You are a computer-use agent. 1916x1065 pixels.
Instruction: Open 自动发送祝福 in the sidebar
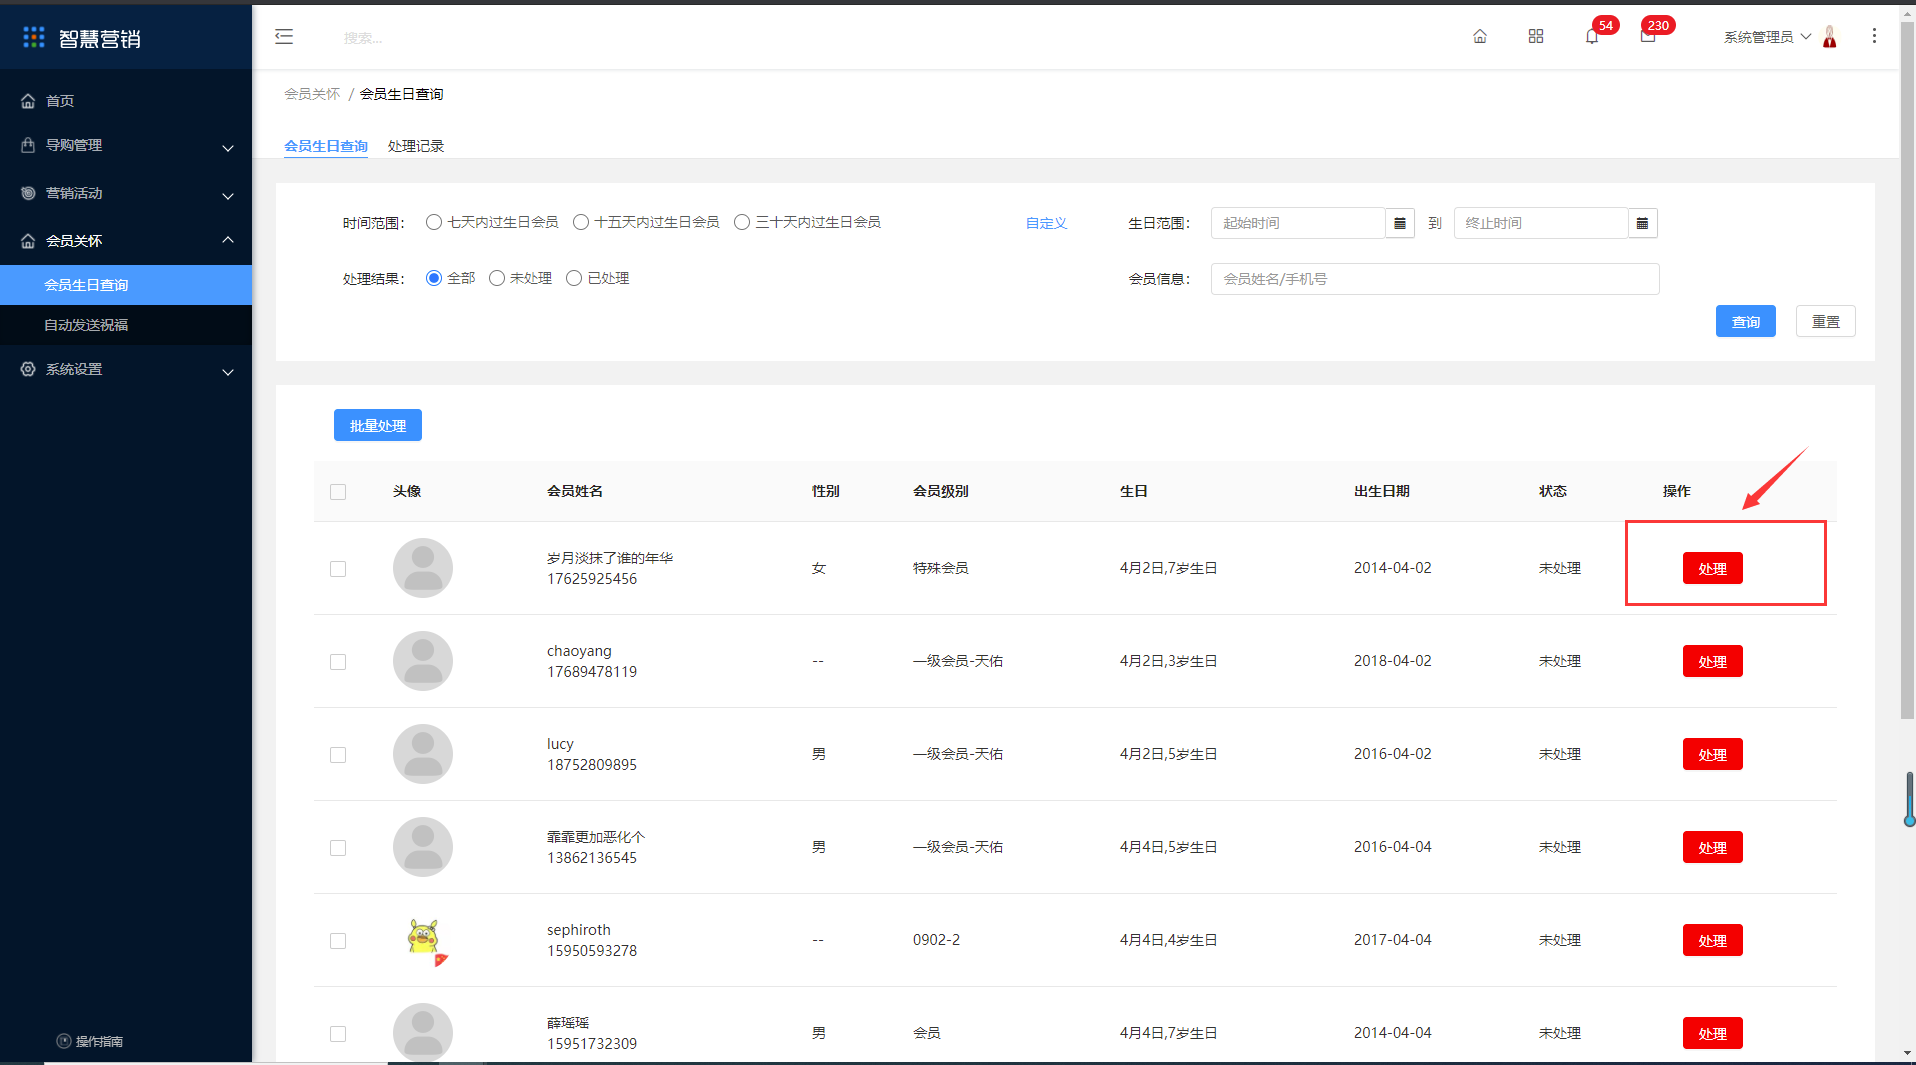(x=126, y=325)
